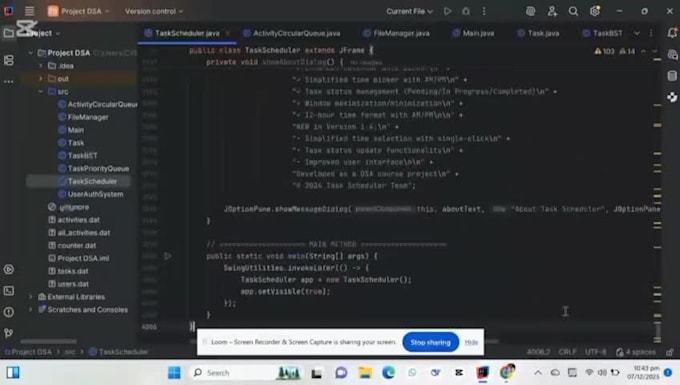Viewport: 680px width, 385px height.
Task: Open warnings inspection widget showing 103
Action: pos(605,51)
